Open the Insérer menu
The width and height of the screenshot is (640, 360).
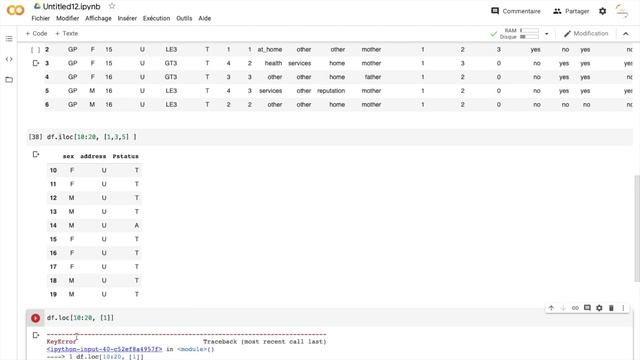pyautogui.click(x=127, y=18)
